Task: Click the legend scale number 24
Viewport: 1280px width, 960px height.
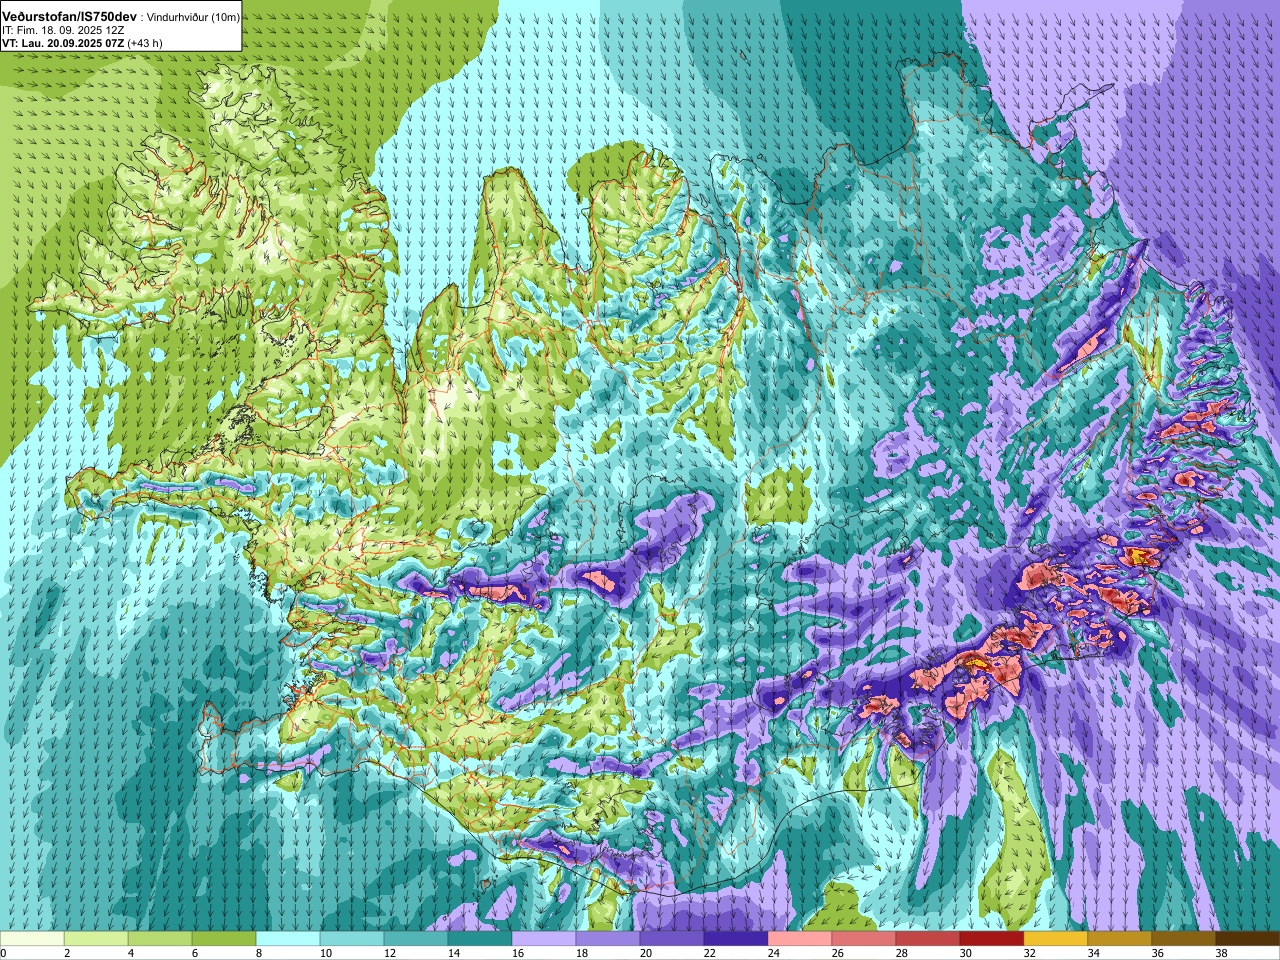Action: (774, 953)
